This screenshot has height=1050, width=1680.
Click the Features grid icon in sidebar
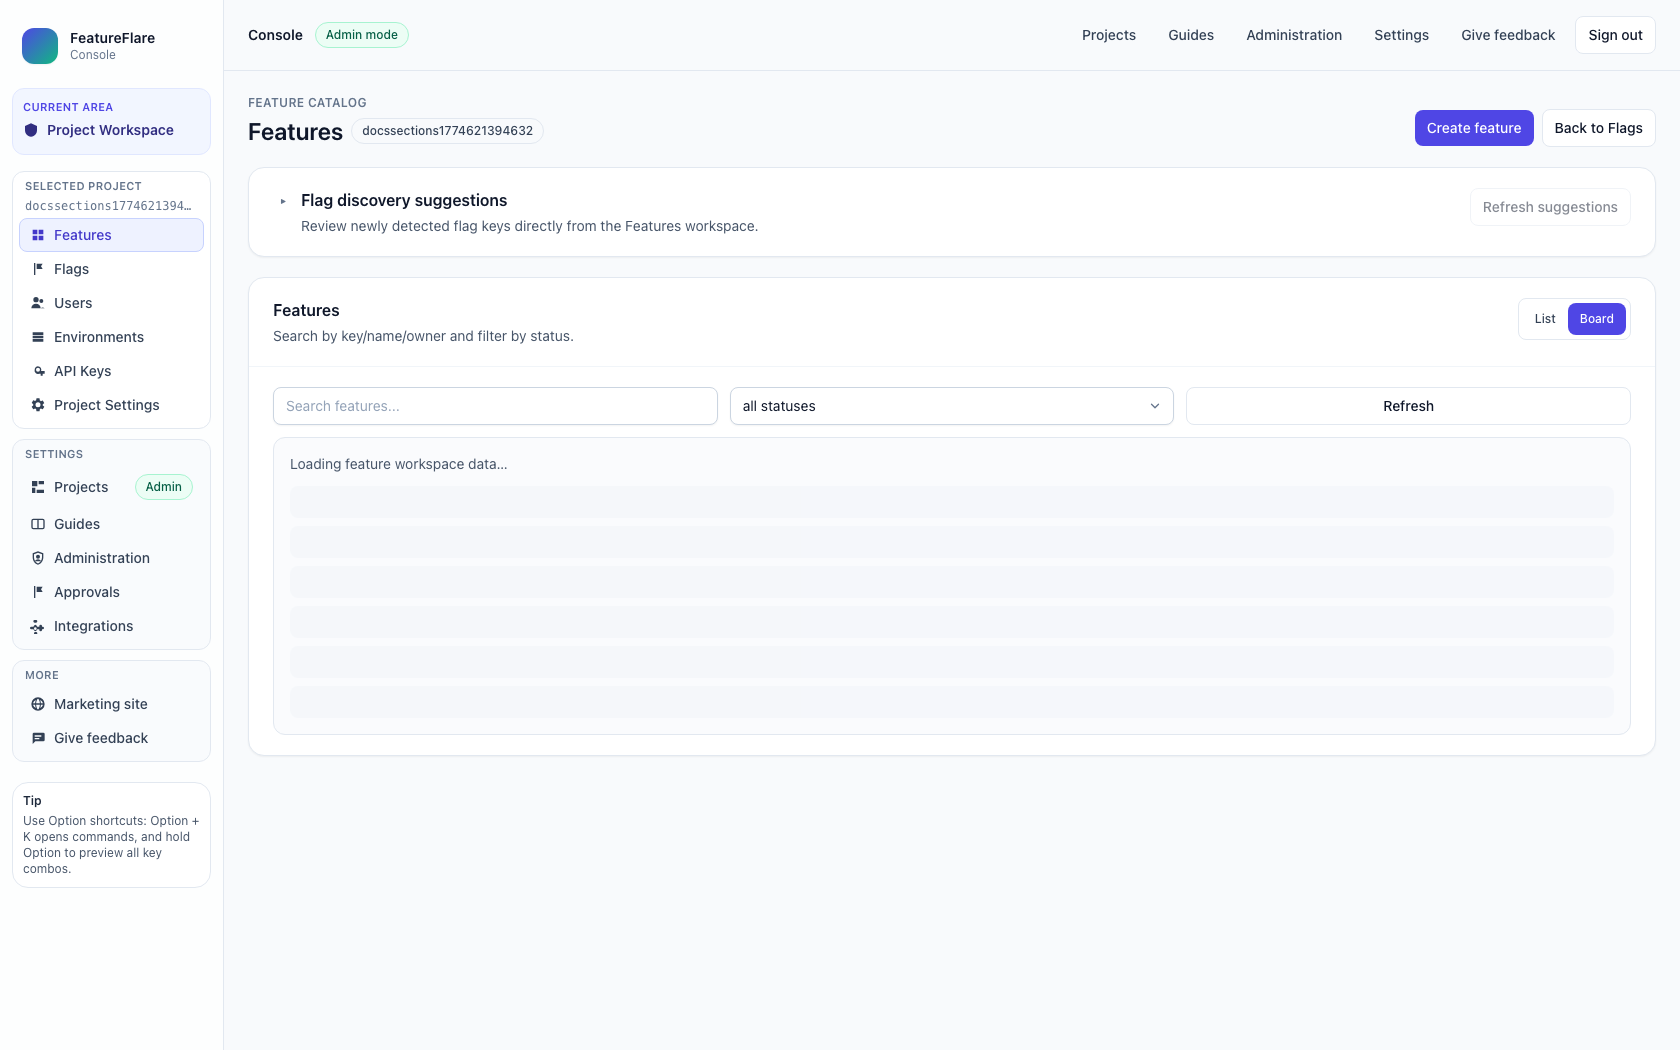click(38, 235)
